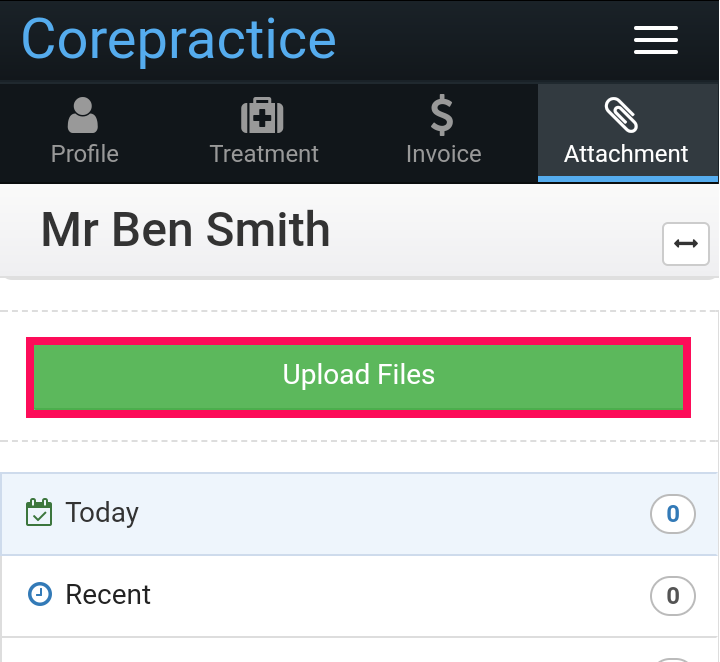The width and height of the screenshot is (720, 662).
Task: Select the Attachment tab label
Action: pyautogui.click(x=626, y=154)
